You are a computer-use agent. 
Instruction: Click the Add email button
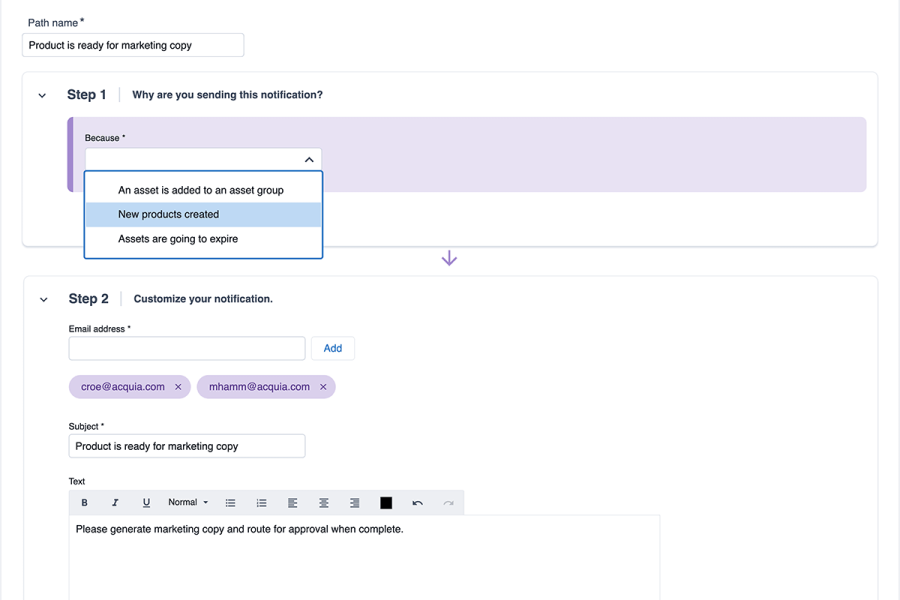[333, 348]
